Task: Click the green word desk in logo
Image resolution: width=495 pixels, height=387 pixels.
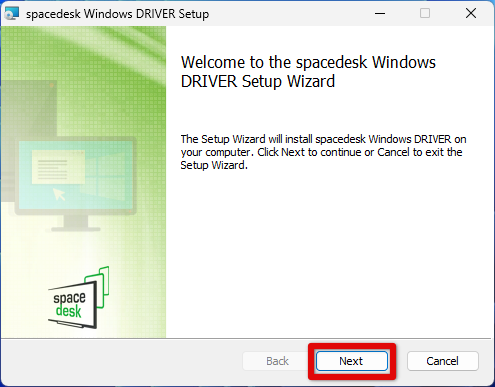Action: tap(68, 311)
